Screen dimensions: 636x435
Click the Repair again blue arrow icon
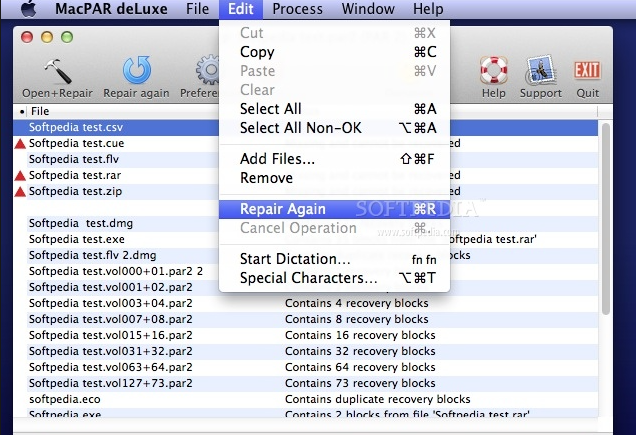click(x=137, y=70)
